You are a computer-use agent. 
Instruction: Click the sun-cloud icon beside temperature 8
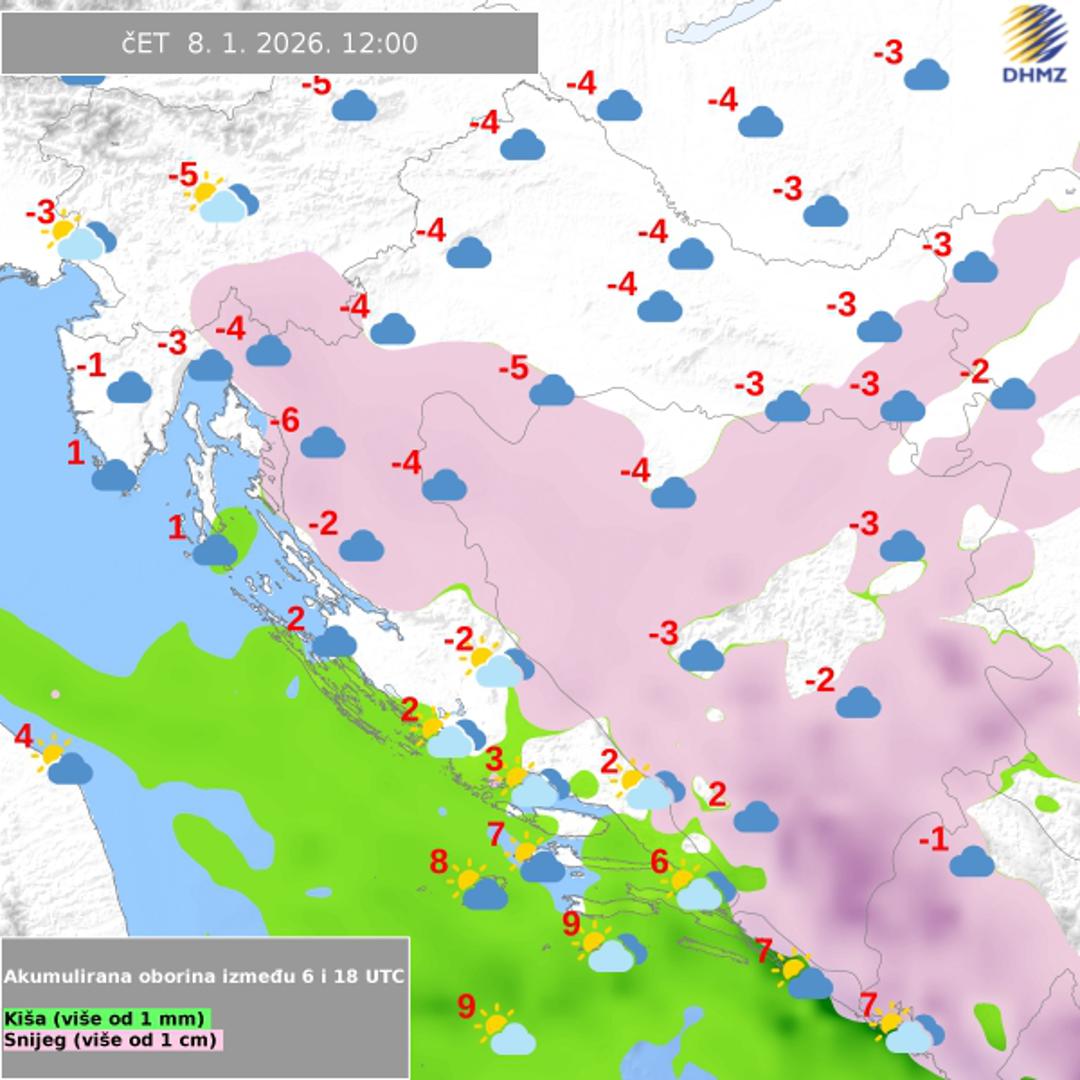click(479, 888)
